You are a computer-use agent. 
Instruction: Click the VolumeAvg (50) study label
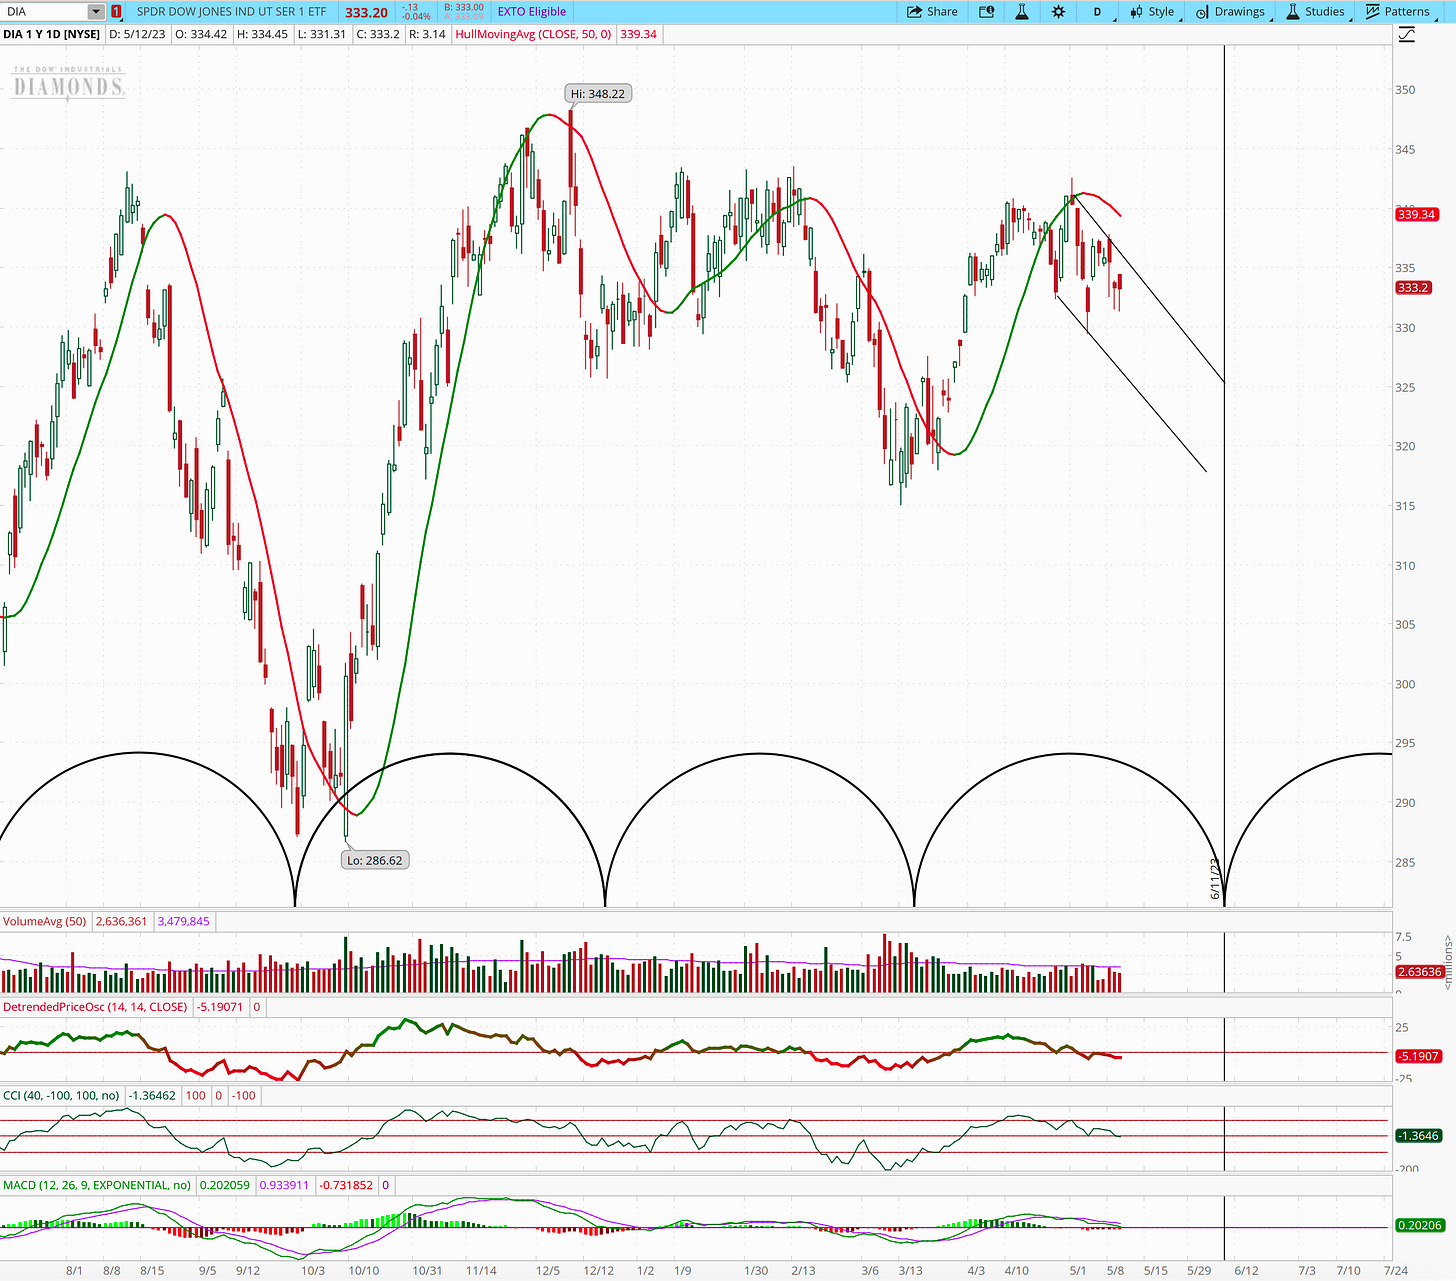pos(45,921)
